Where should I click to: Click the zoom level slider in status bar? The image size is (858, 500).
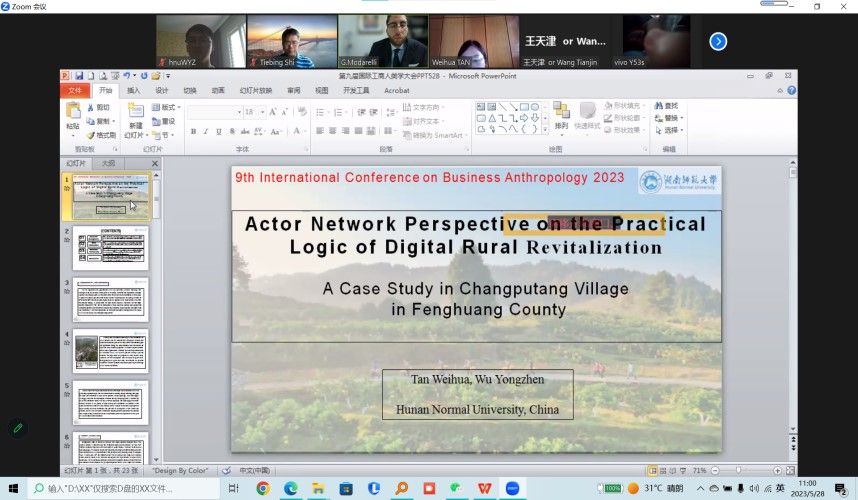point(739,470)
